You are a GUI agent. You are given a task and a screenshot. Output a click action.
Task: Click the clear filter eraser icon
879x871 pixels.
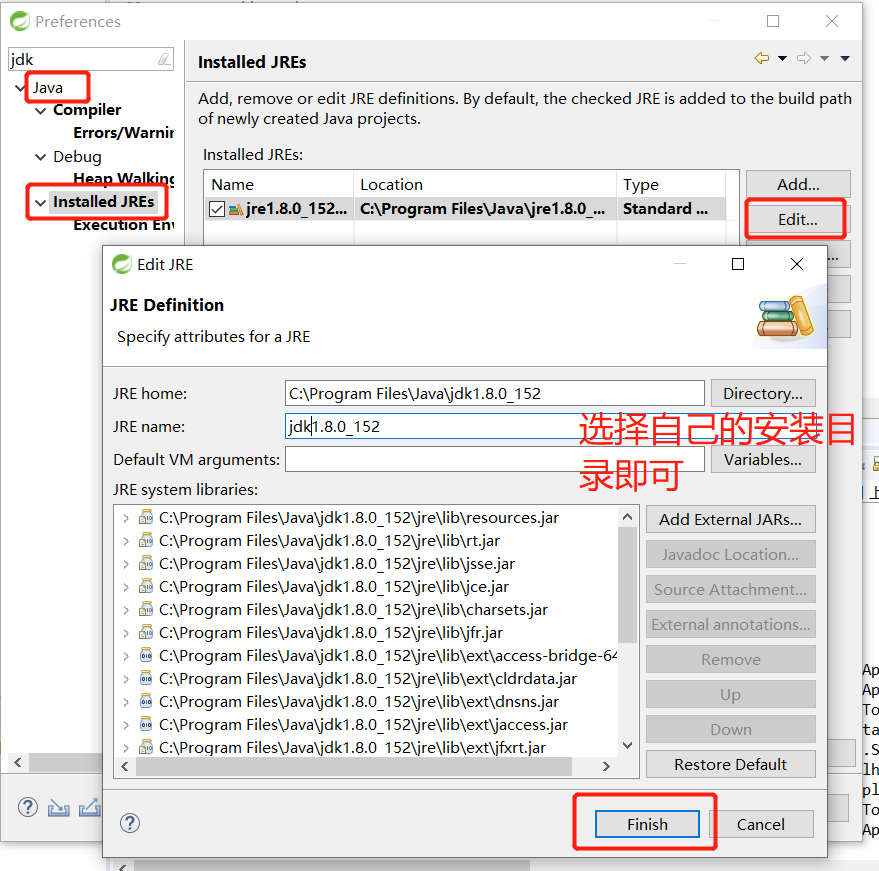[x=164, y=59]
